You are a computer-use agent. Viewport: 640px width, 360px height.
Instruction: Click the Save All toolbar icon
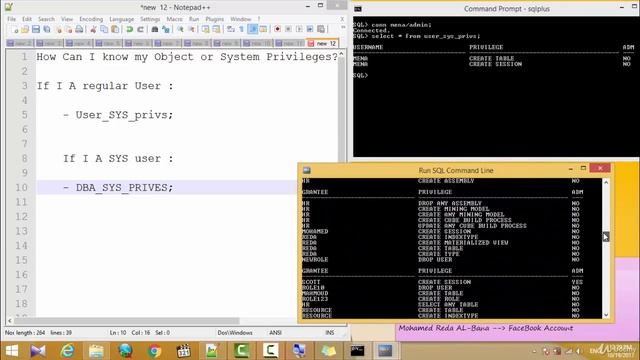[x=47, y=29]
